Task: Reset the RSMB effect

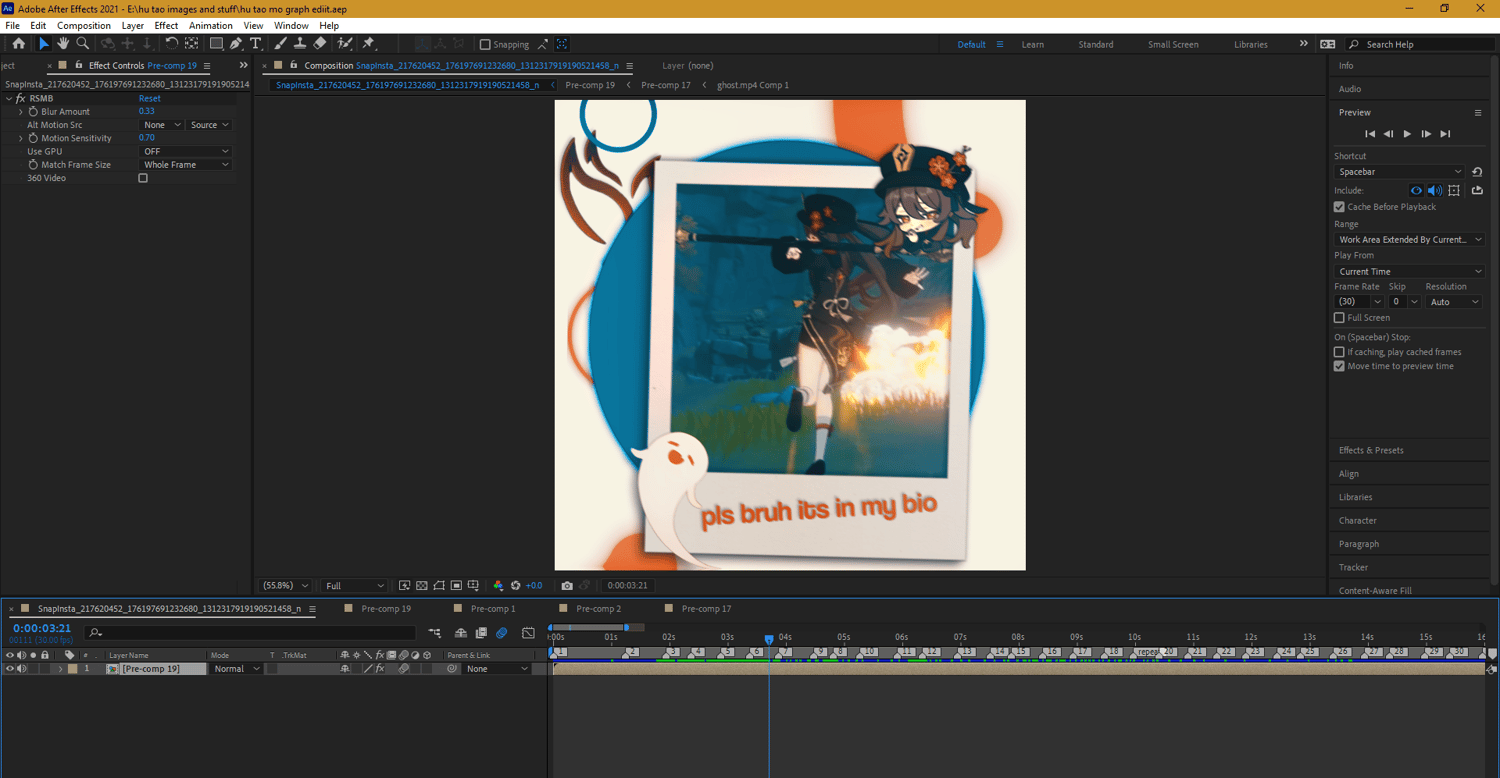Action: click(x=150, y=99)
